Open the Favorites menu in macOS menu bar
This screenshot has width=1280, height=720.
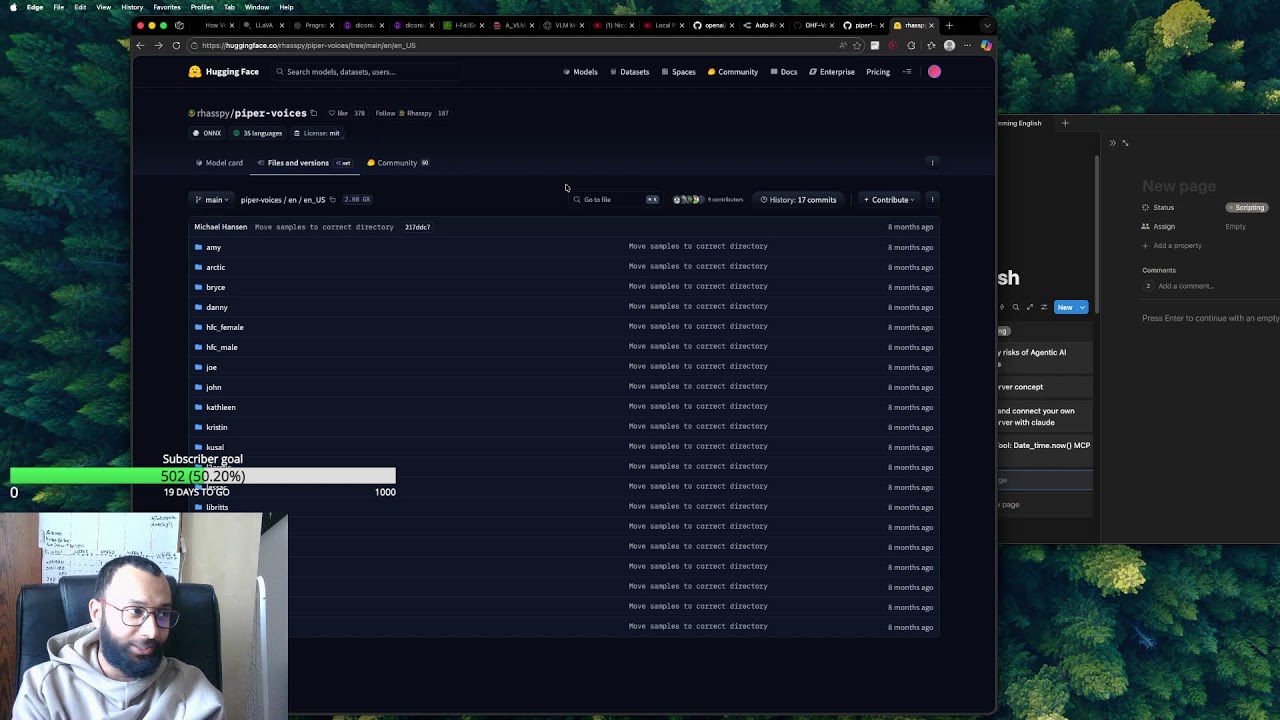pyautogui.click(x=167, y=7)
